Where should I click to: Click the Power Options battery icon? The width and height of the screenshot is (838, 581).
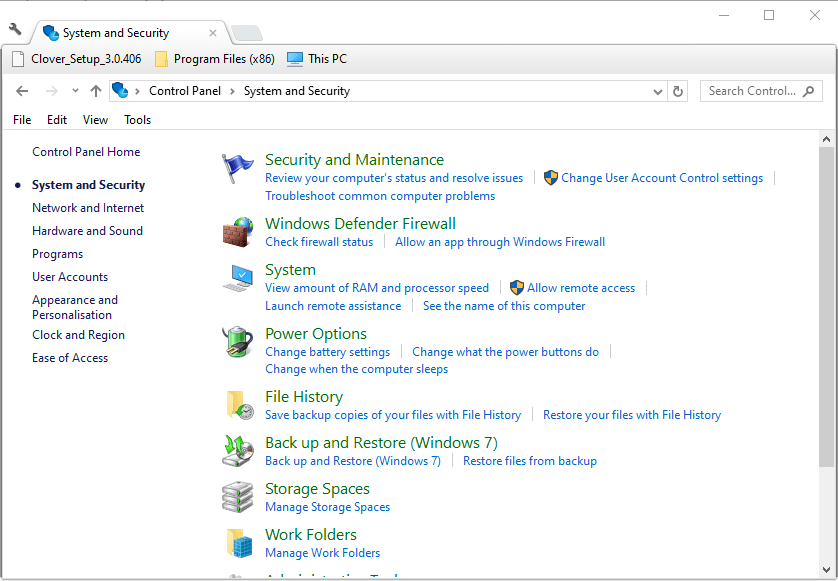click(237, 342)
